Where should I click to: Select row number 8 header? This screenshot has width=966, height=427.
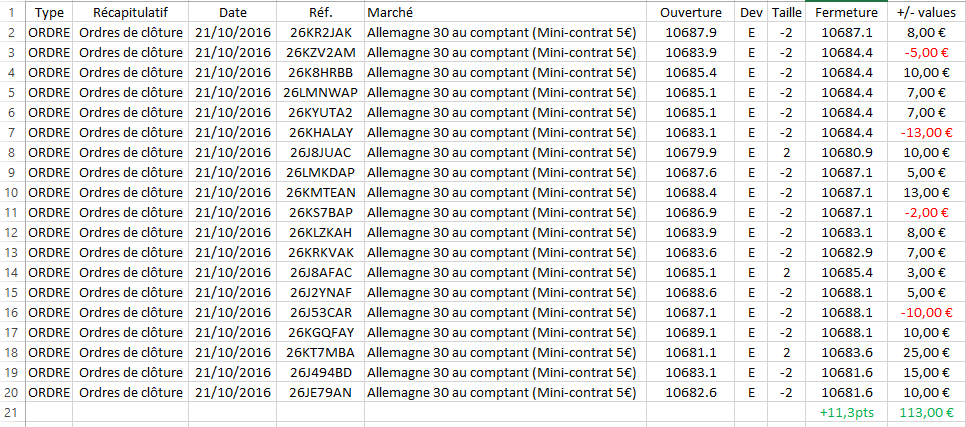pyautogui.click(x=12, y=152)
